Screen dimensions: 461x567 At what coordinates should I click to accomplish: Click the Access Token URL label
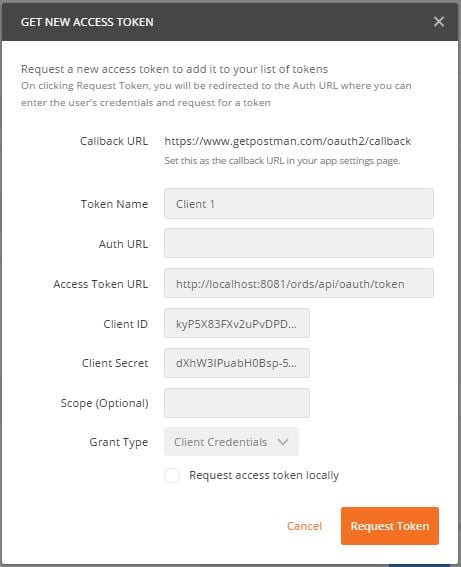click(101, 284)
